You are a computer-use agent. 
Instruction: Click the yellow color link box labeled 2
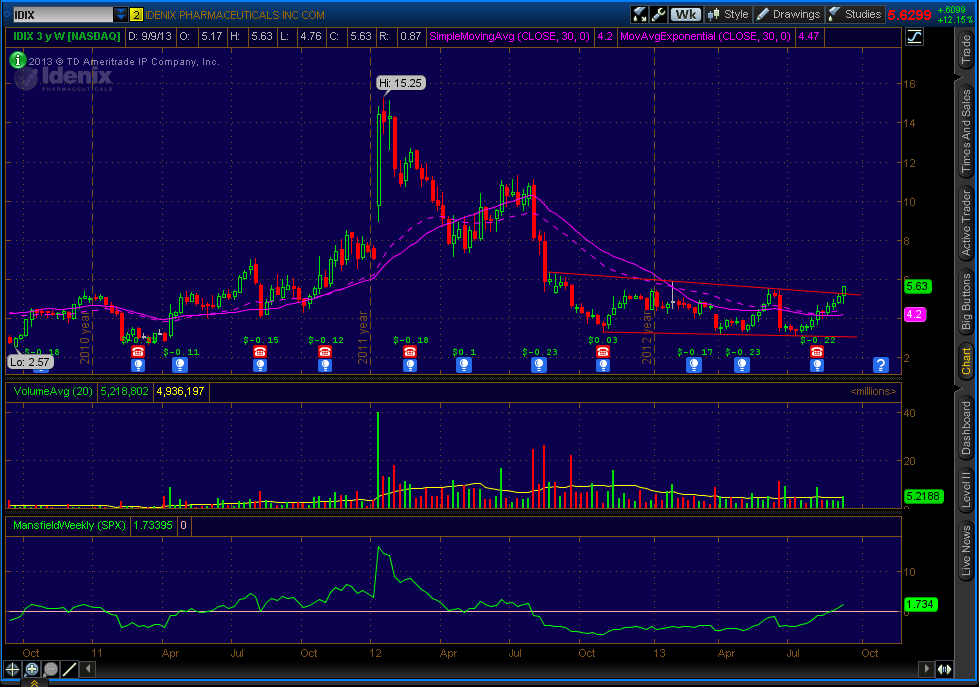click(x=136, y=14)
